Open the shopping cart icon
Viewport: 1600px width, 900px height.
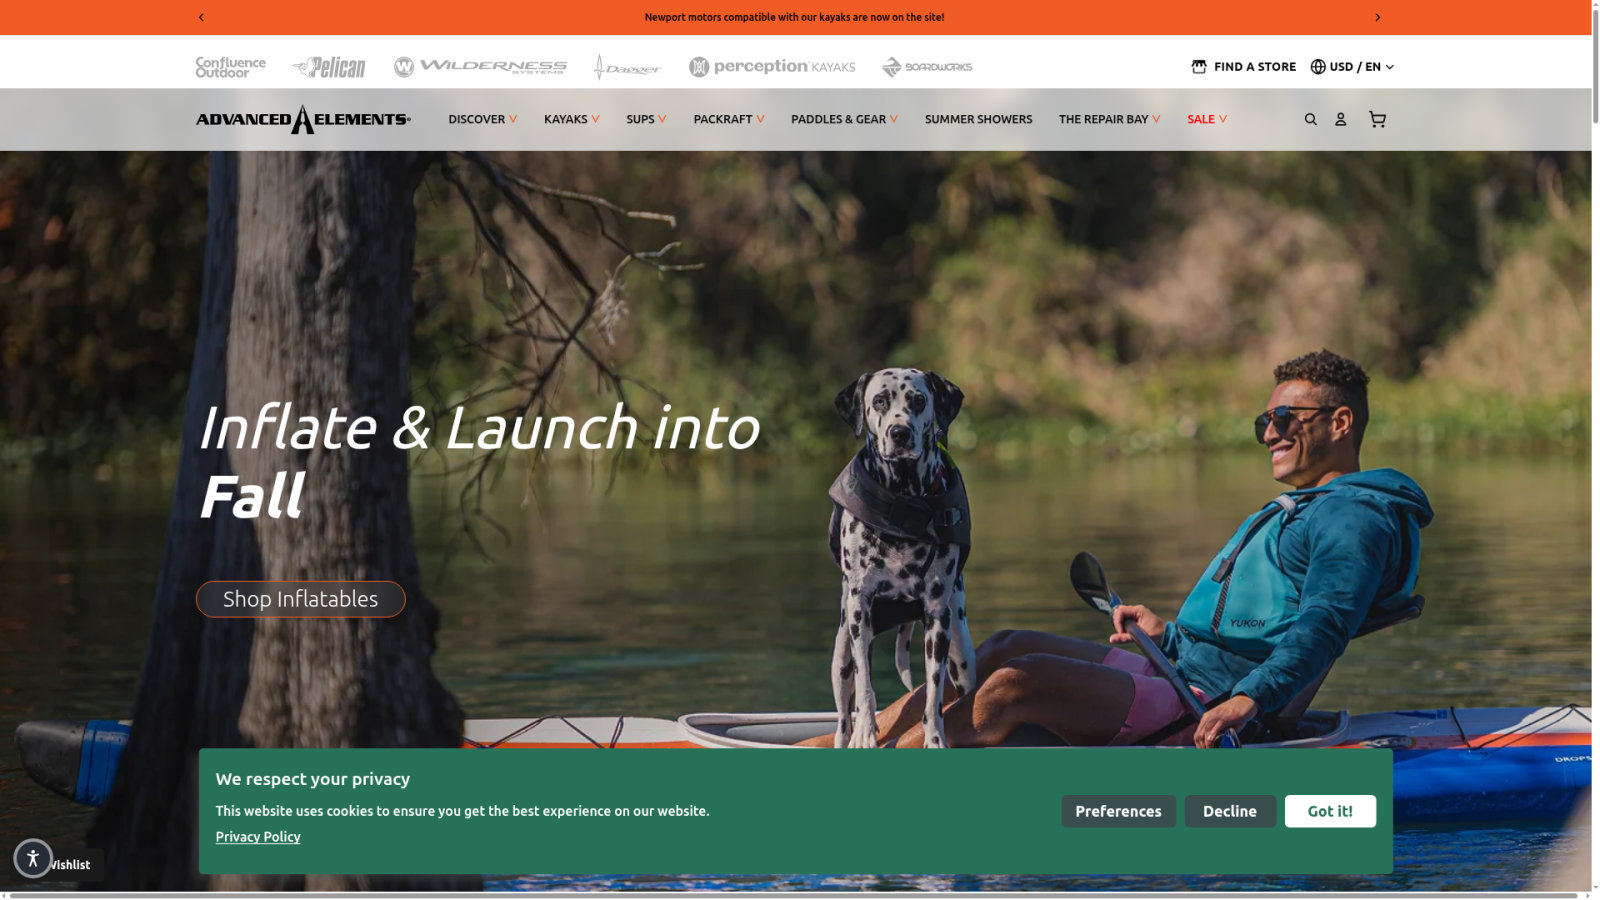point(1377,119)
